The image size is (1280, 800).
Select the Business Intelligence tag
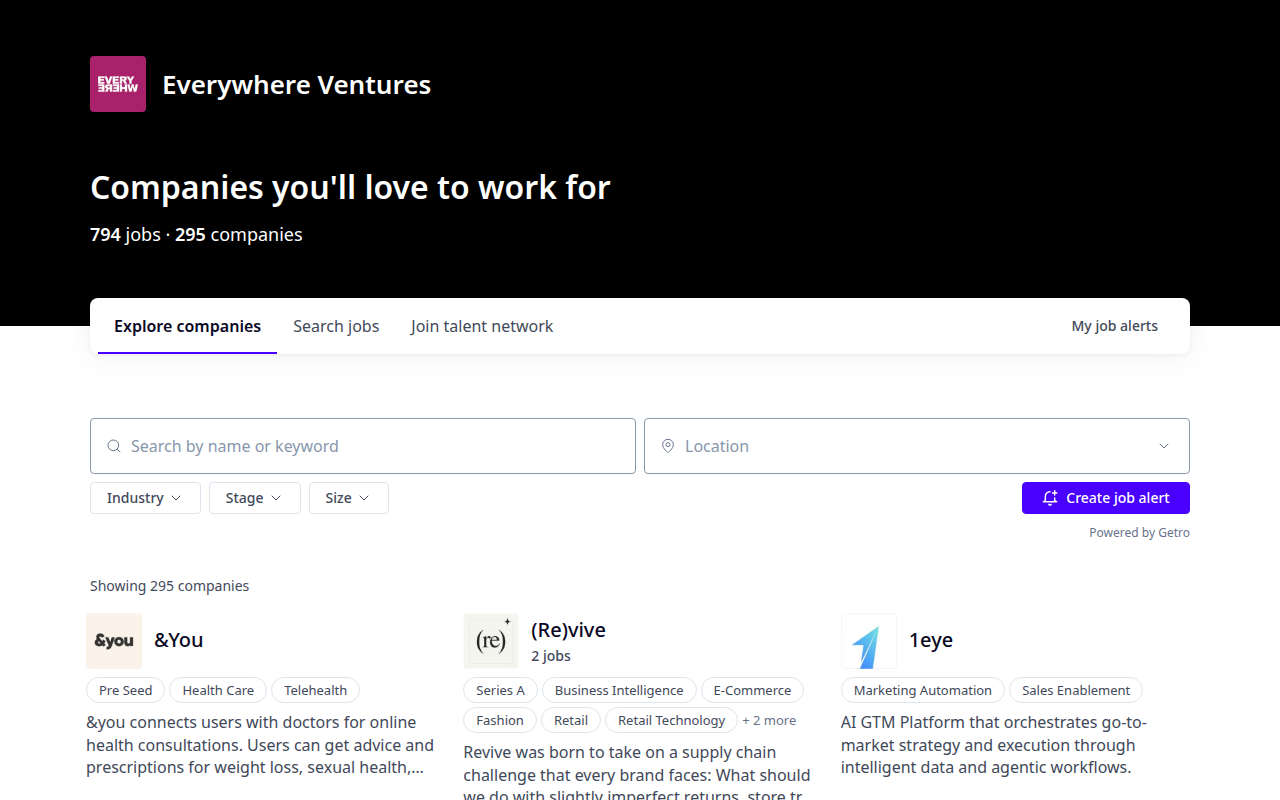(619, 690)
